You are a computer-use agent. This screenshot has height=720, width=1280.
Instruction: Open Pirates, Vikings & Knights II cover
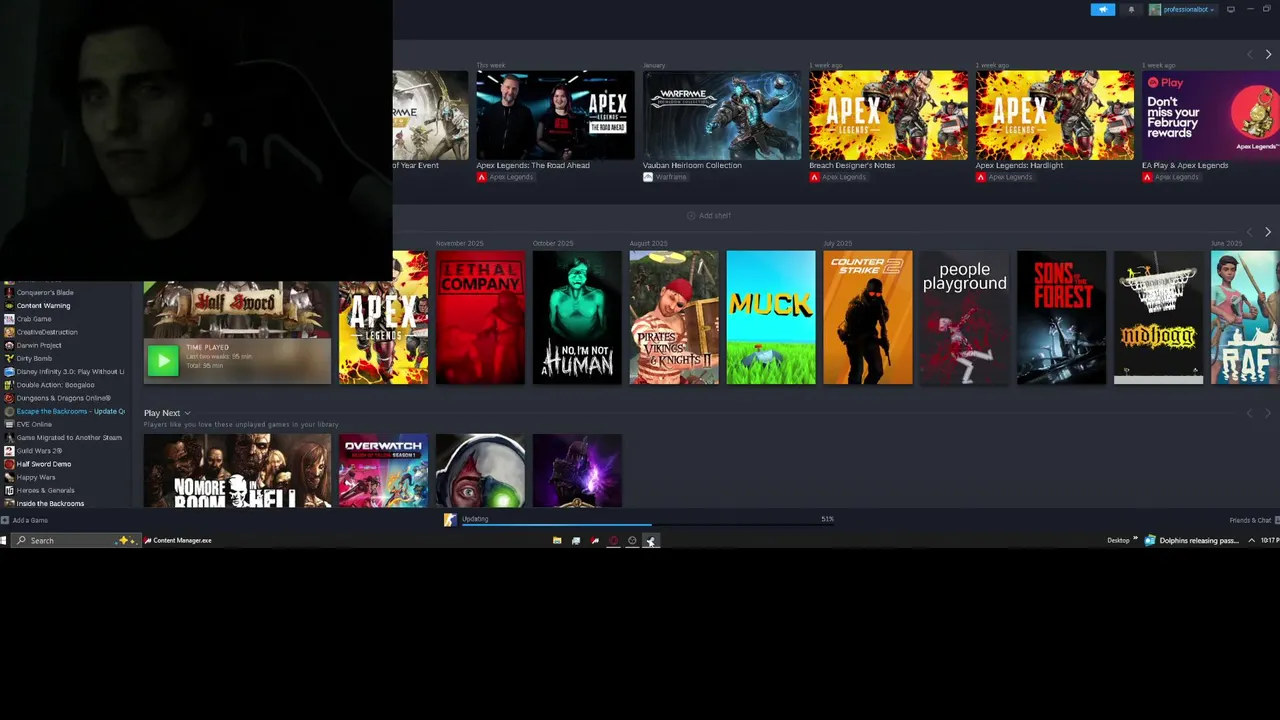click(x=674, y=317)
